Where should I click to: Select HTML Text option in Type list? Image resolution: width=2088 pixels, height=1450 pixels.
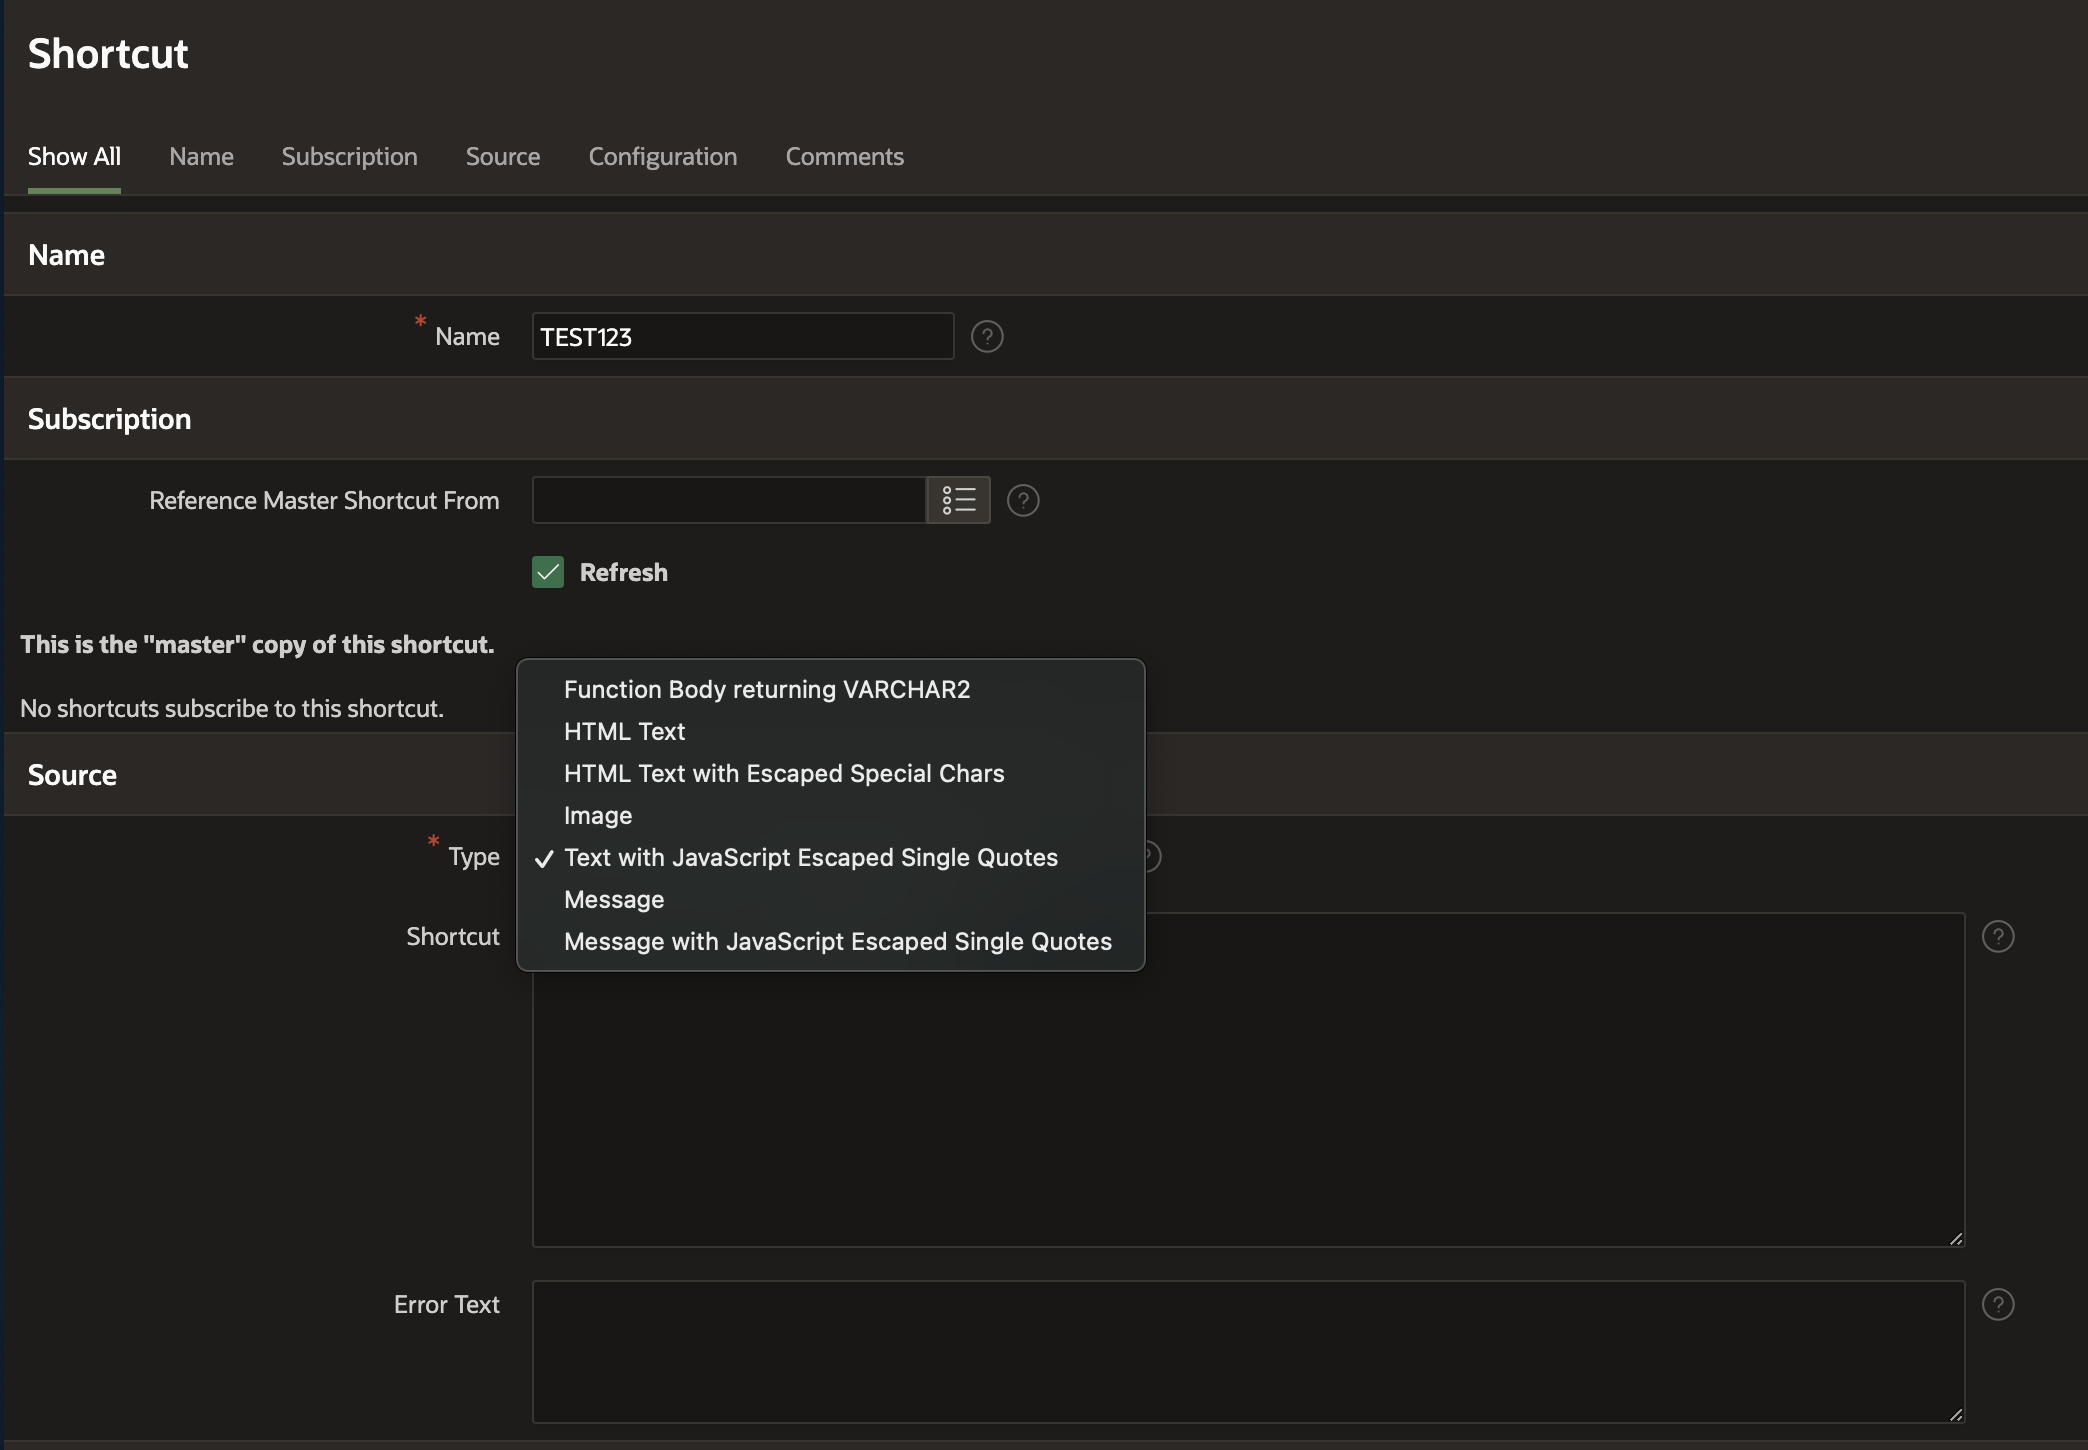click(624, 732)
